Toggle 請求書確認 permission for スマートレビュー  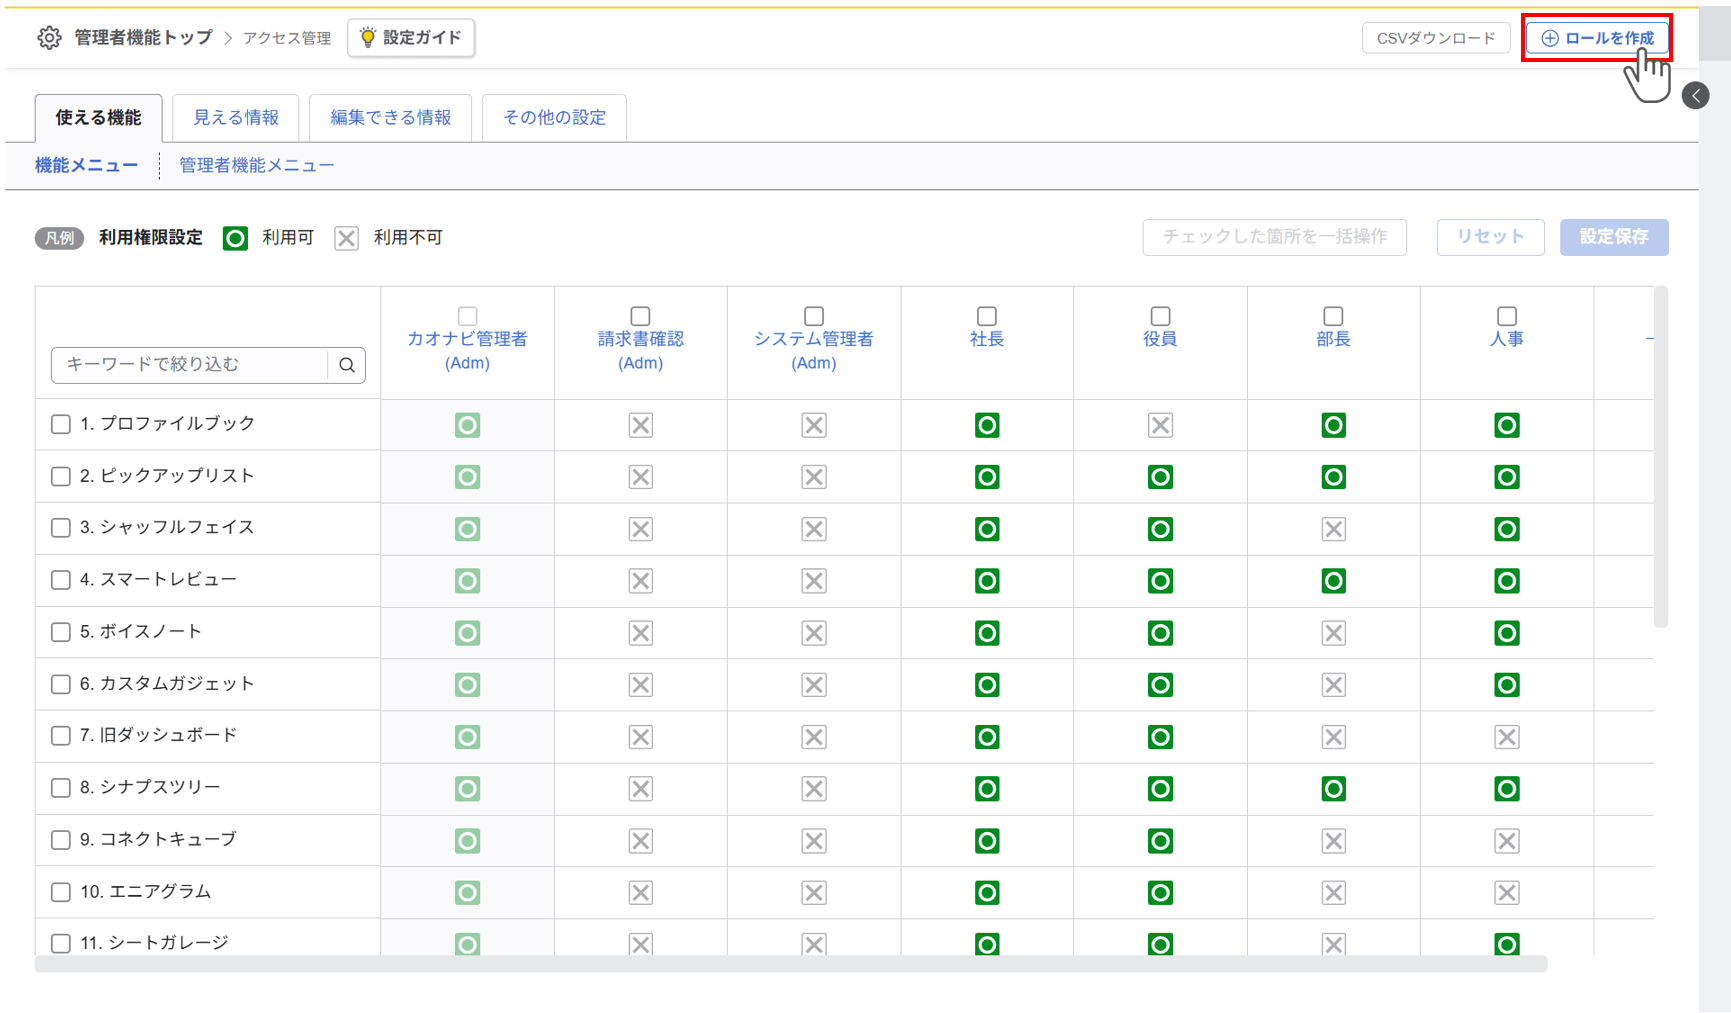(640, 581)
